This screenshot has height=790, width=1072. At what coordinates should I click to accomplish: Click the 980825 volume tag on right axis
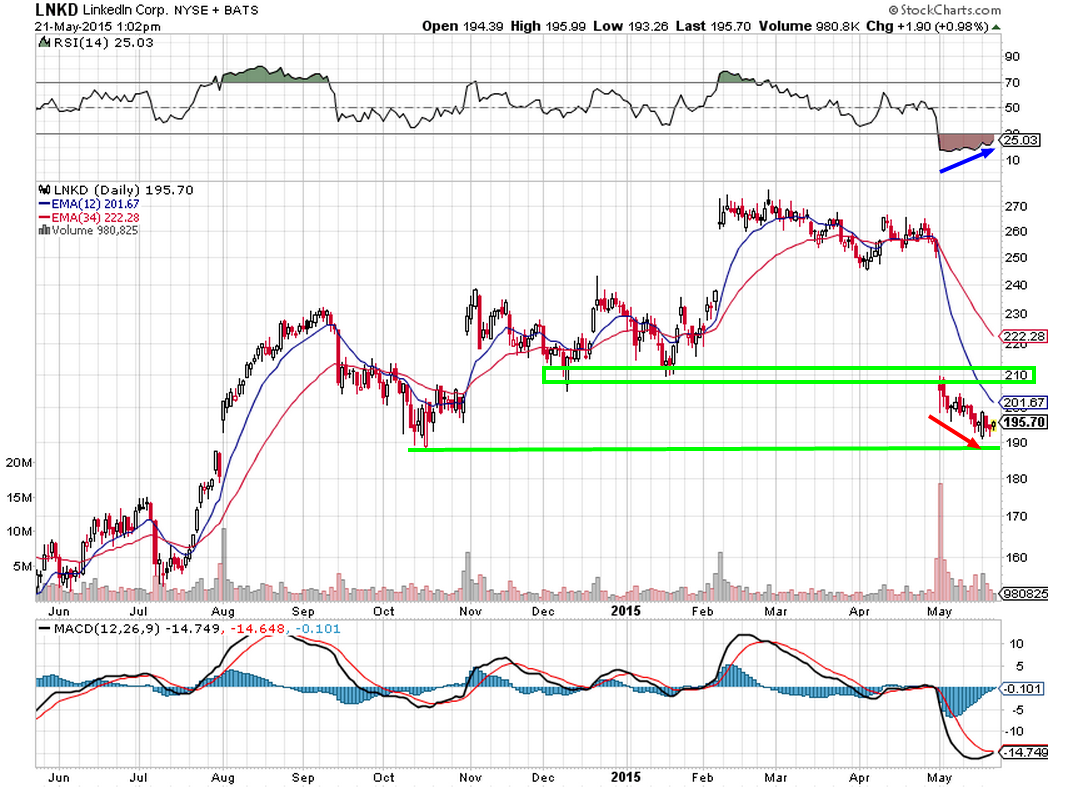[1024, 594]
